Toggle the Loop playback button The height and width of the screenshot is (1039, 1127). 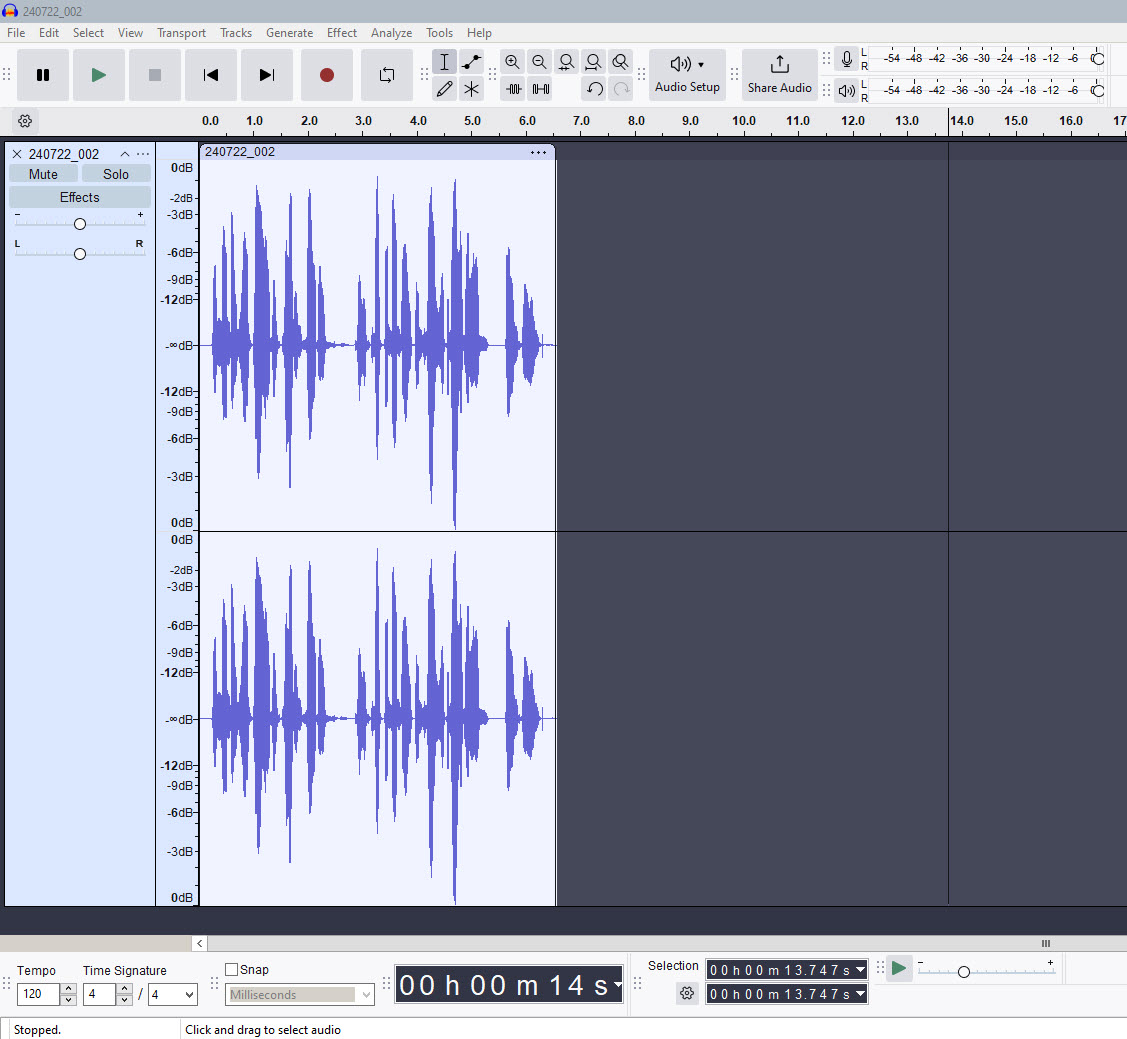pyautogui.click(x=387, y=75)
